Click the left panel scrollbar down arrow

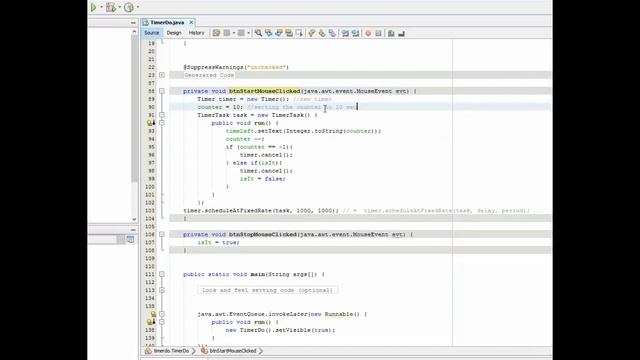tap(134, 219)
